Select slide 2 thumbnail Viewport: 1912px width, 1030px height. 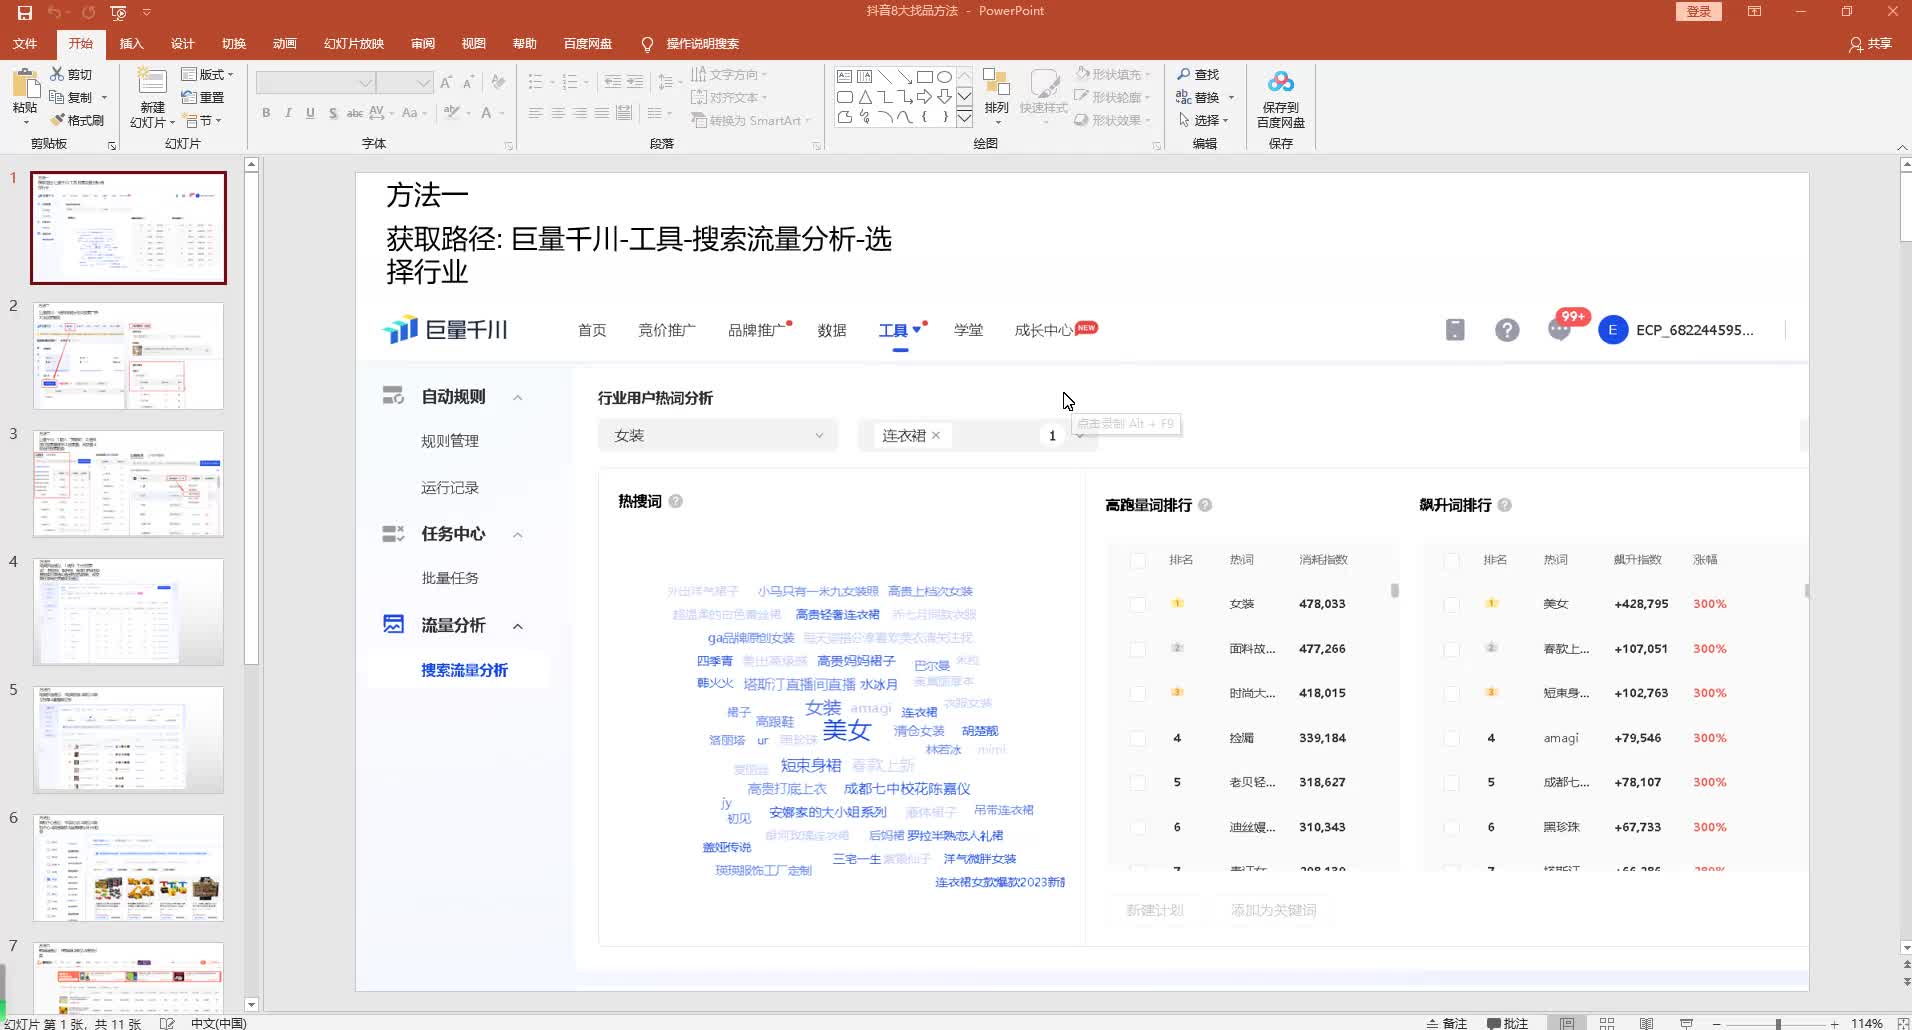point(128,356)
